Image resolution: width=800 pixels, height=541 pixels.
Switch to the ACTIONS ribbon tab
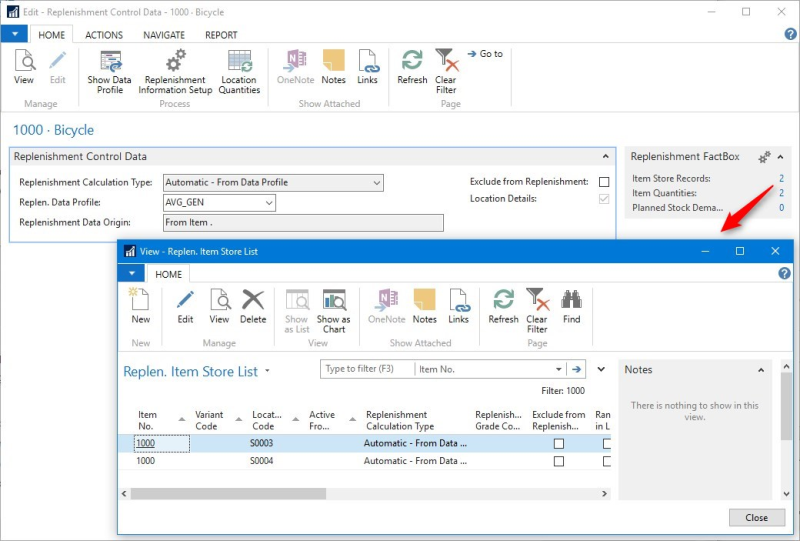tap(104, 35)
